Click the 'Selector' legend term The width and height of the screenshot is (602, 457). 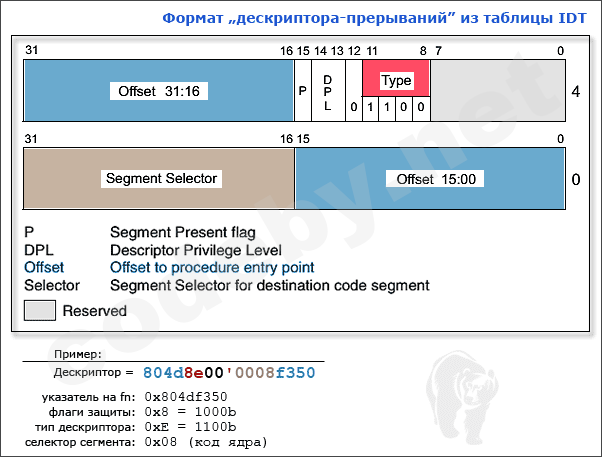pyautogui.click(x=52, y=285)
